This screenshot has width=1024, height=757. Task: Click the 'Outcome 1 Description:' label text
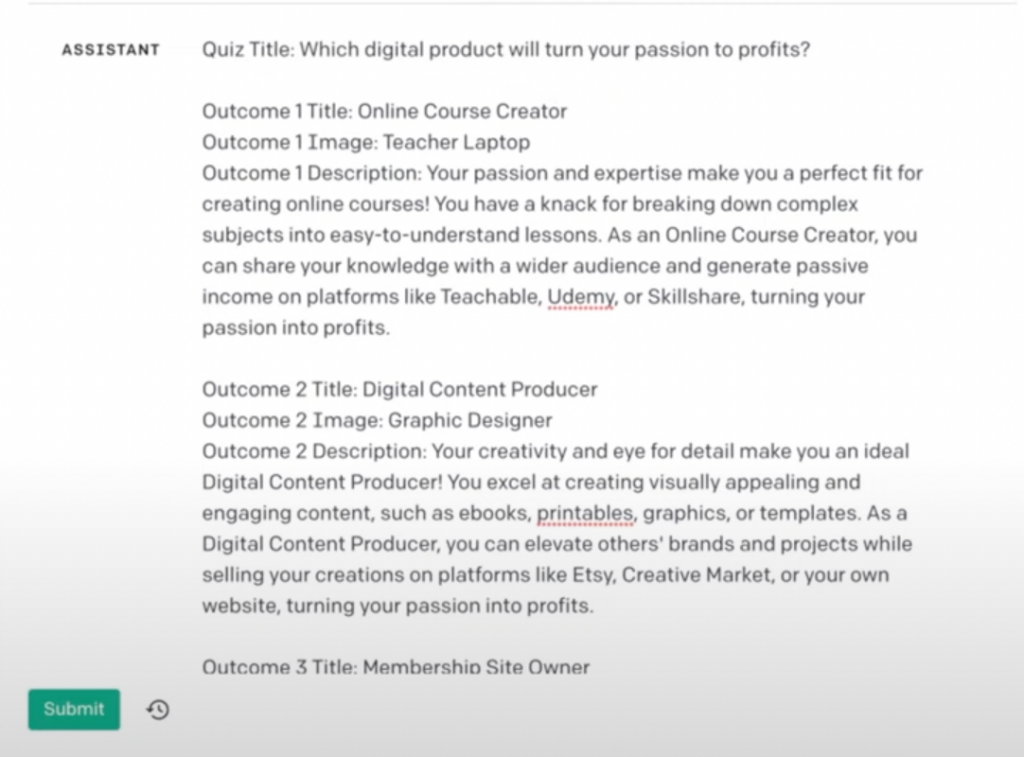pos(312,174)
